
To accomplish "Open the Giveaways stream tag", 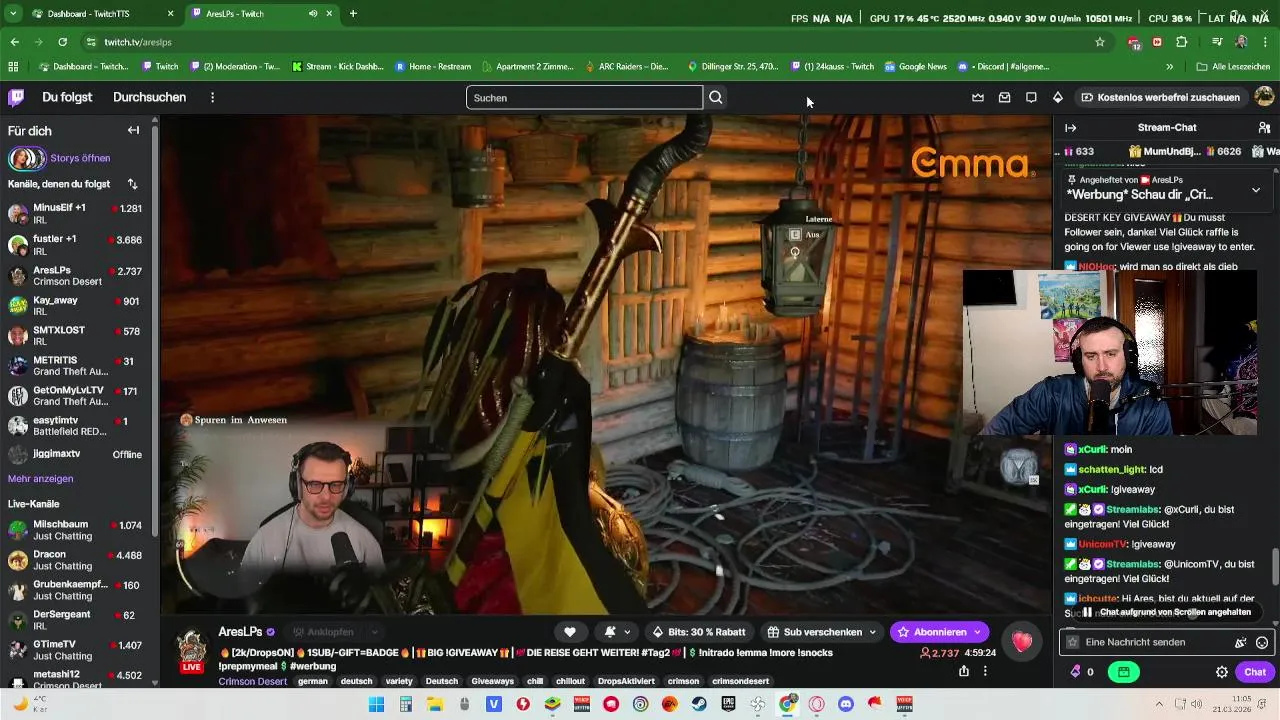I will pos(491,681).
